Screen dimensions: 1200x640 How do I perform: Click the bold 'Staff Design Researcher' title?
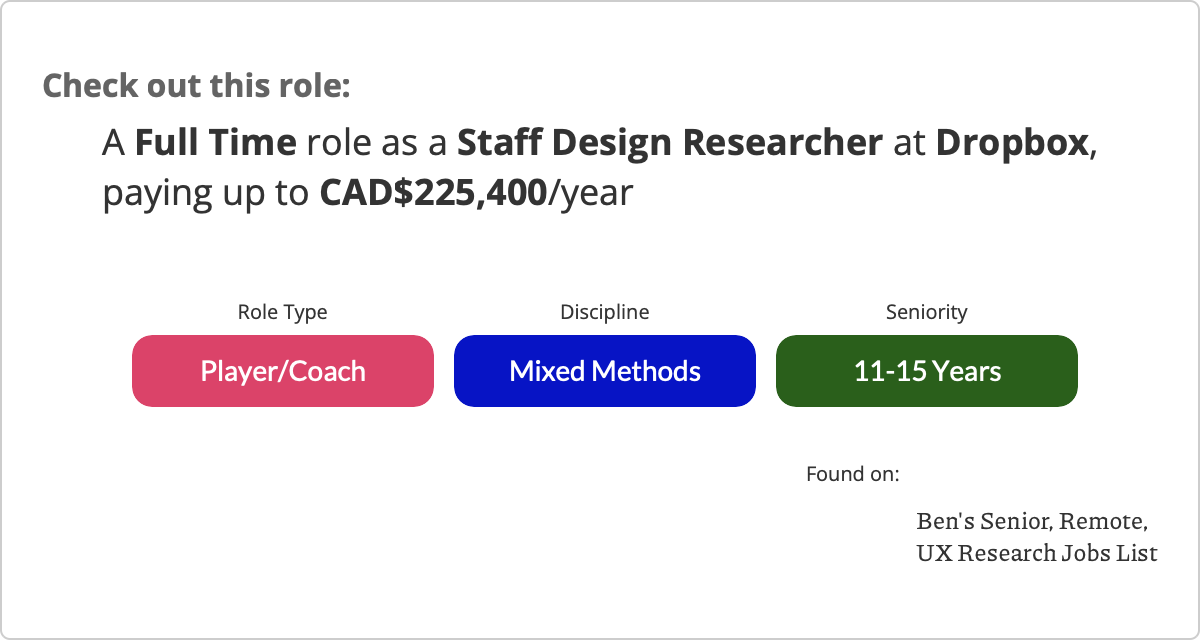pyautogui.click(x=670, y=144)
